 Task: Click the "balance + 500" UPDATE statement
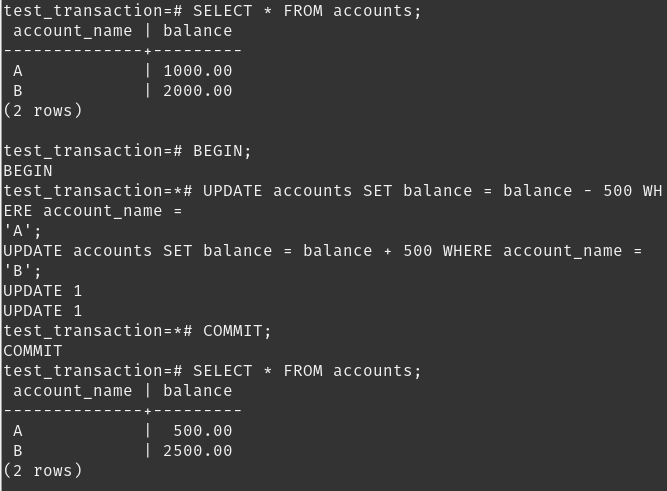322,251
